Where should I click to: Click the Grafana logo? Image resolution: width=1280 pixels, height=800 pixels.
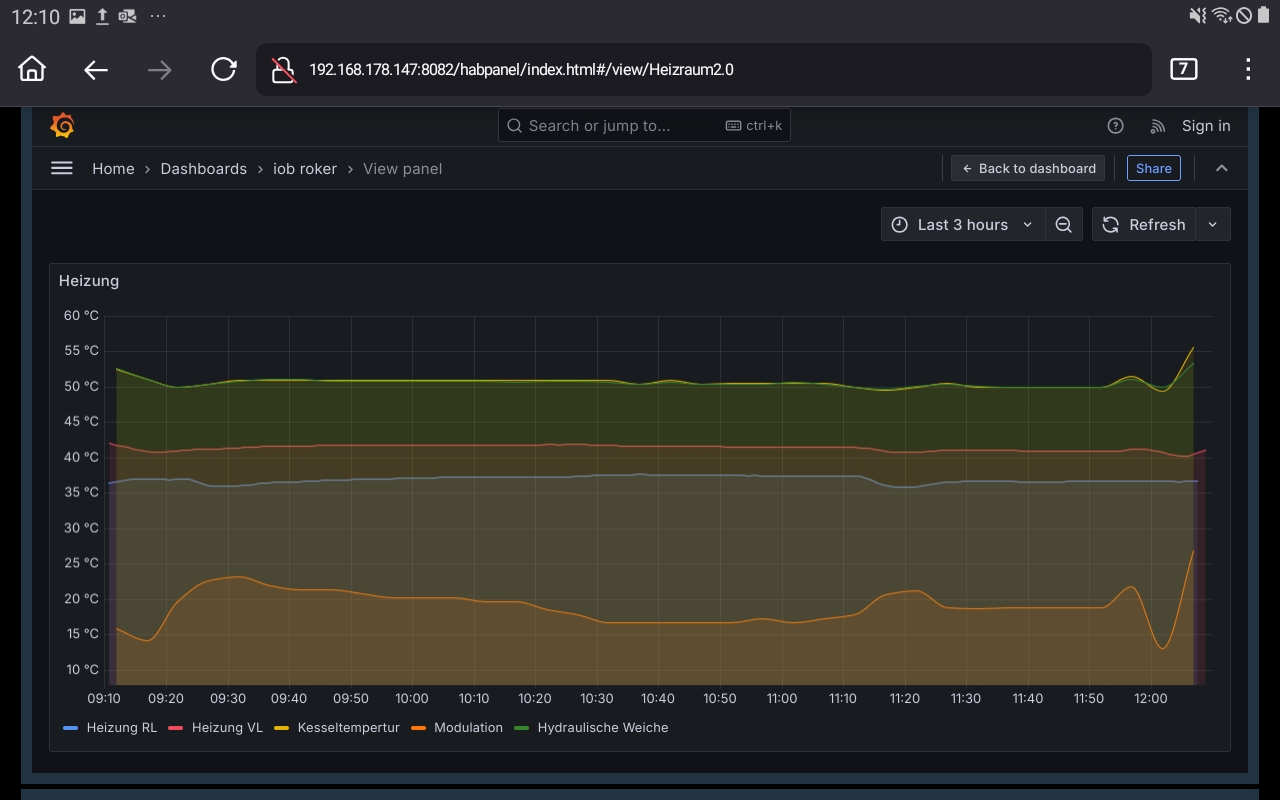tap(62, 126)
